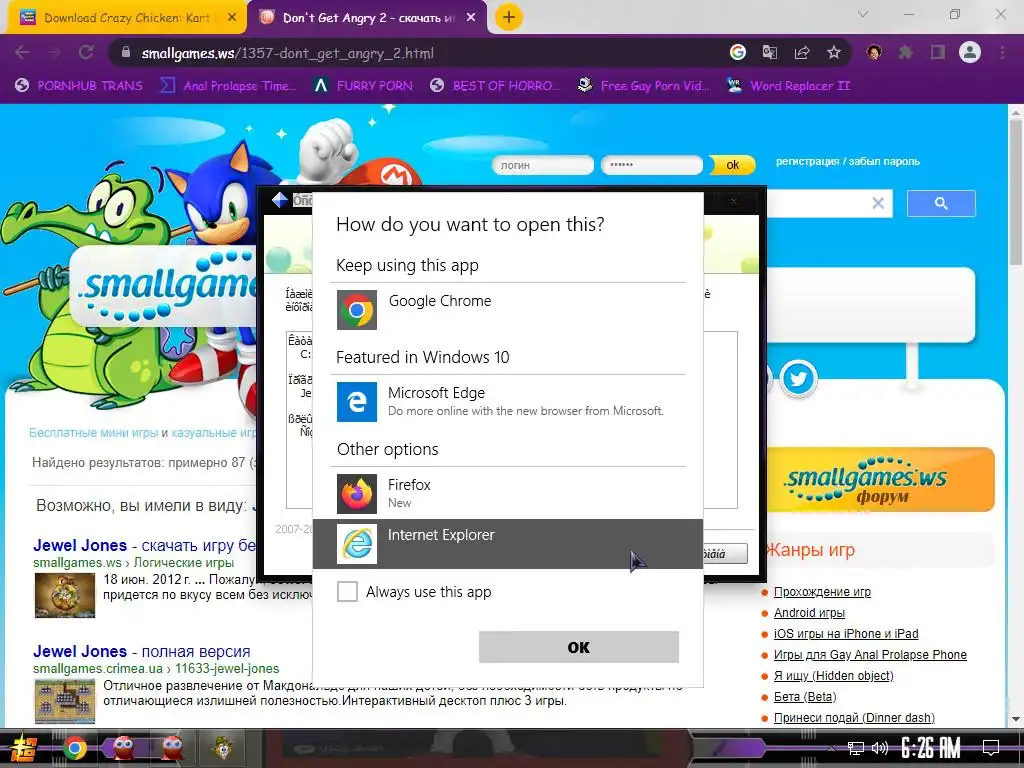
Task: Click the address bar URL
Action: tap(287, 54)
